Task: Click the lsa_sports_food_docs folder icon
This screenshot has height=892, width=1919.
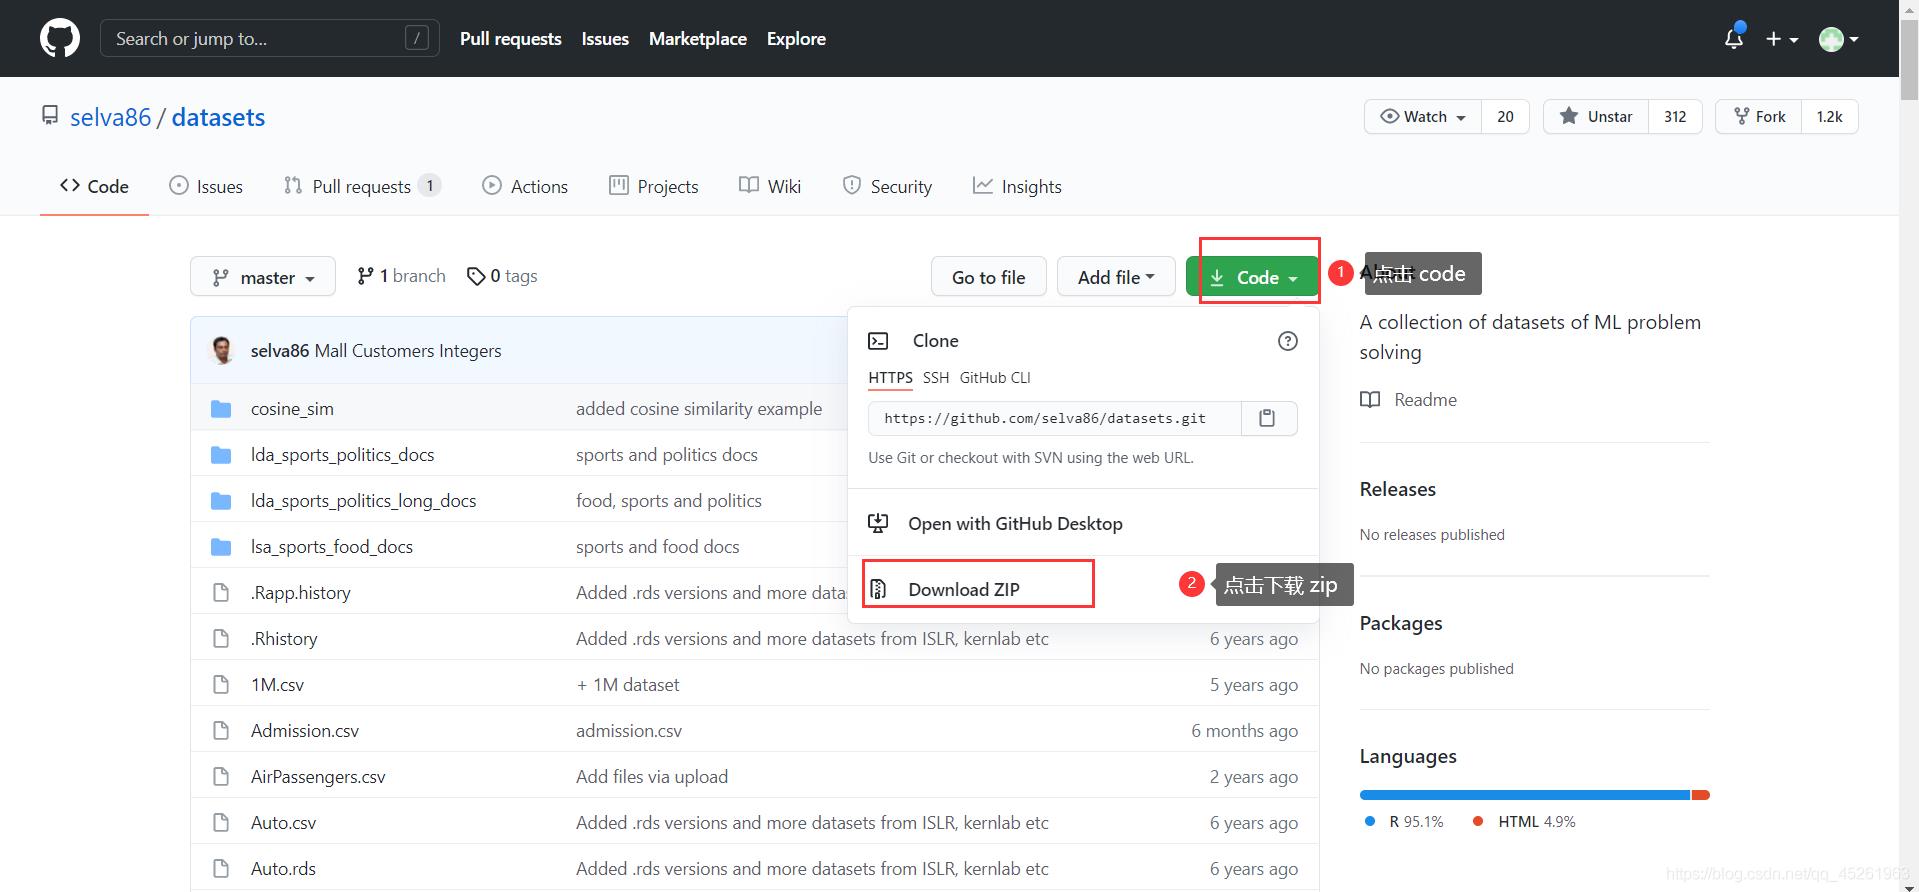Action: [x=221, y=547]
